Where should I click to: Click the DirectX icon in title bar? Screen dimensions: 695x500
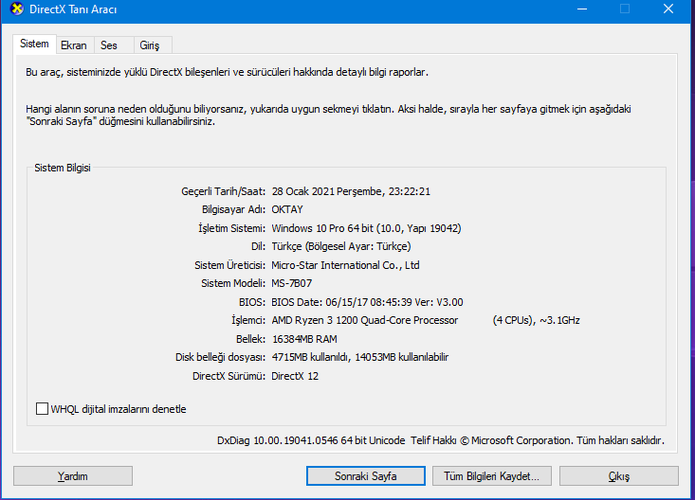[x=16, y=9]
